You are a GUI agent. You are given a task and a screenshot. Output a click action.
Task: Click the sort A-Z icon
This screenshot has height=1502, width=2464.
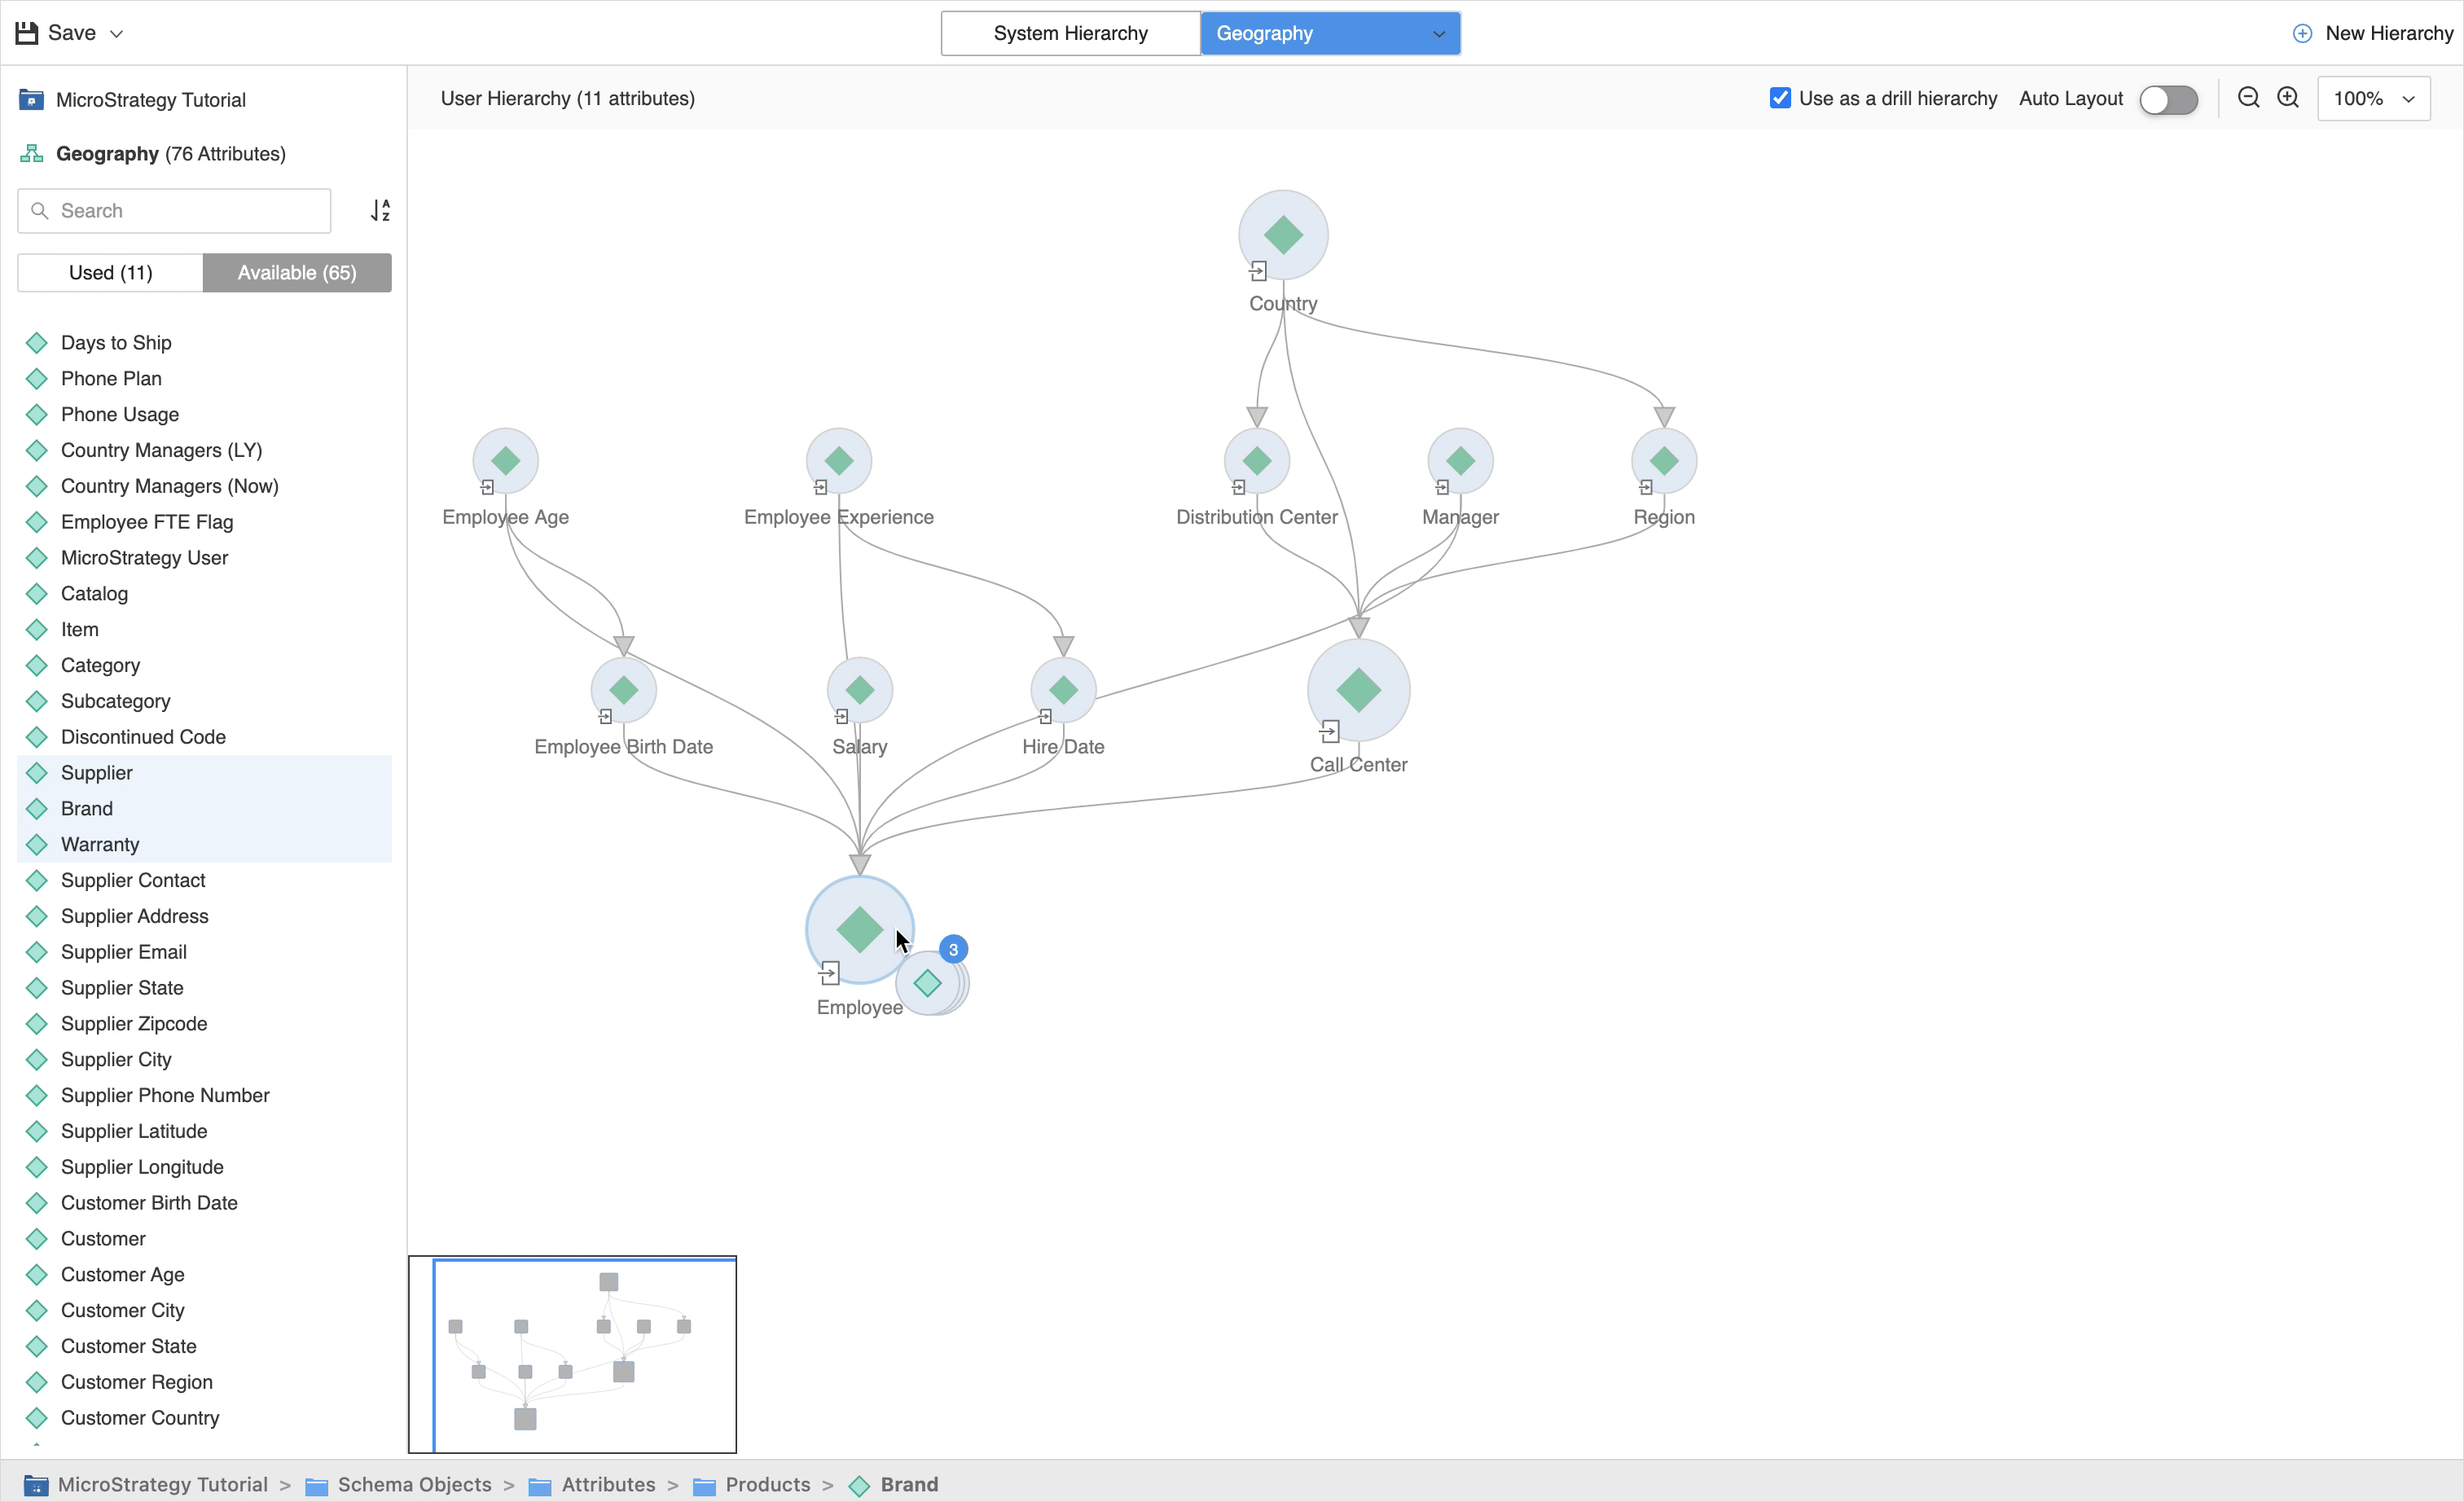coord(380,210)
